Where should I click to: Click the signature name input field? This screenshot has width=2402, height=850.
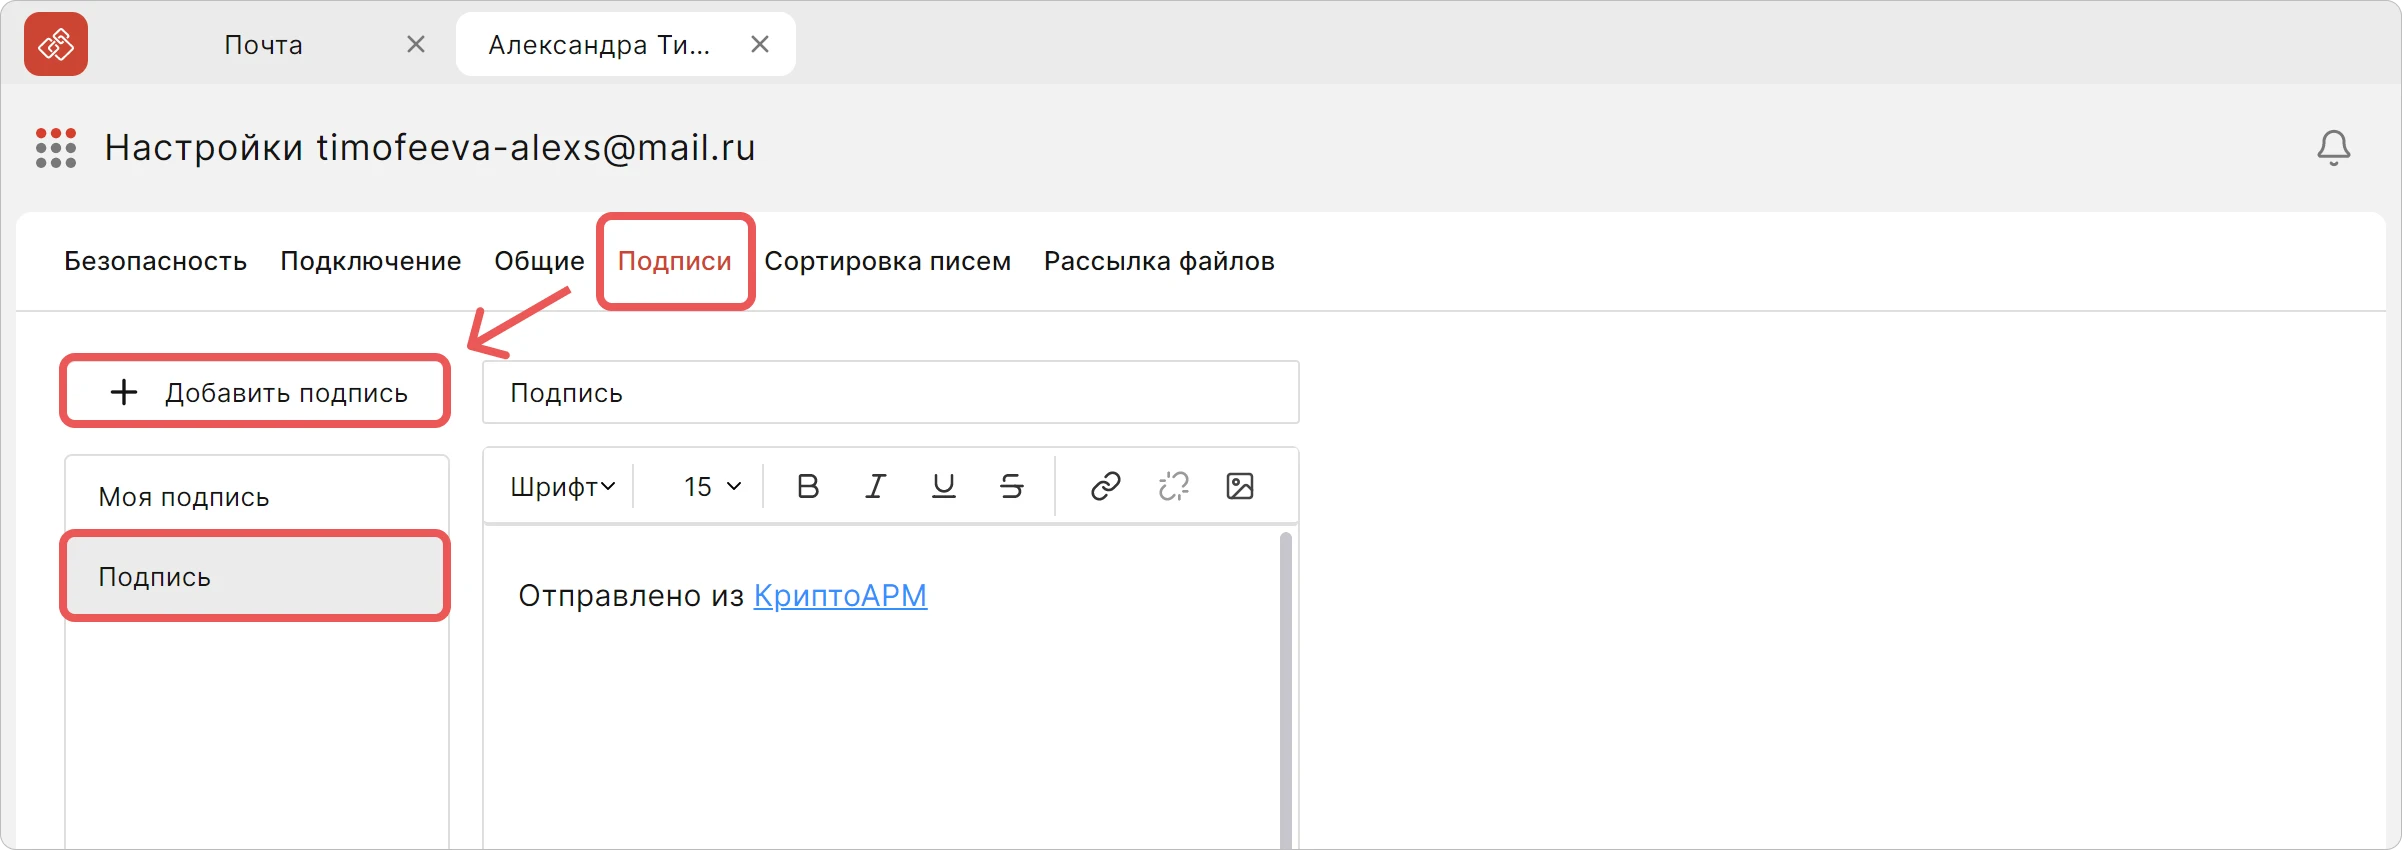point(890,392)
